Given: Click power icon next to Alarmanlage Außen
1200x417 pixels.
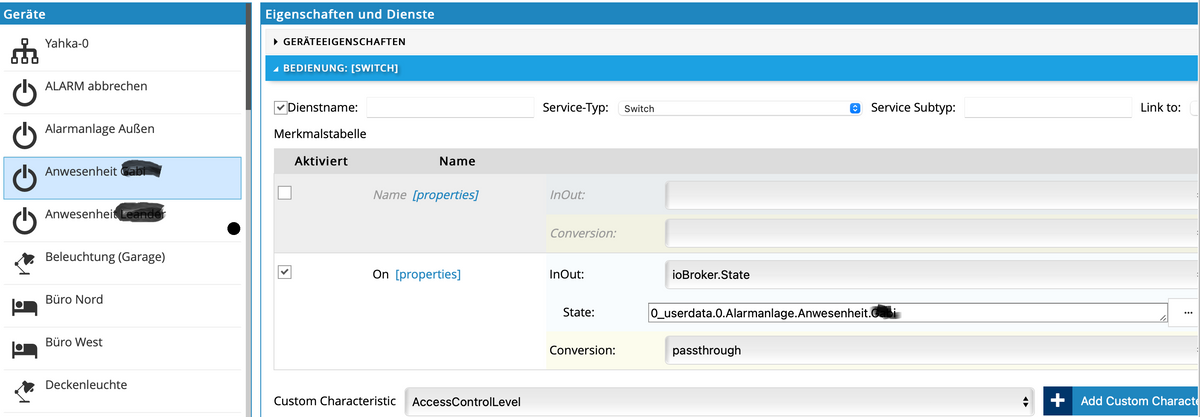Looking at the screenshot, I should (23, 136).
